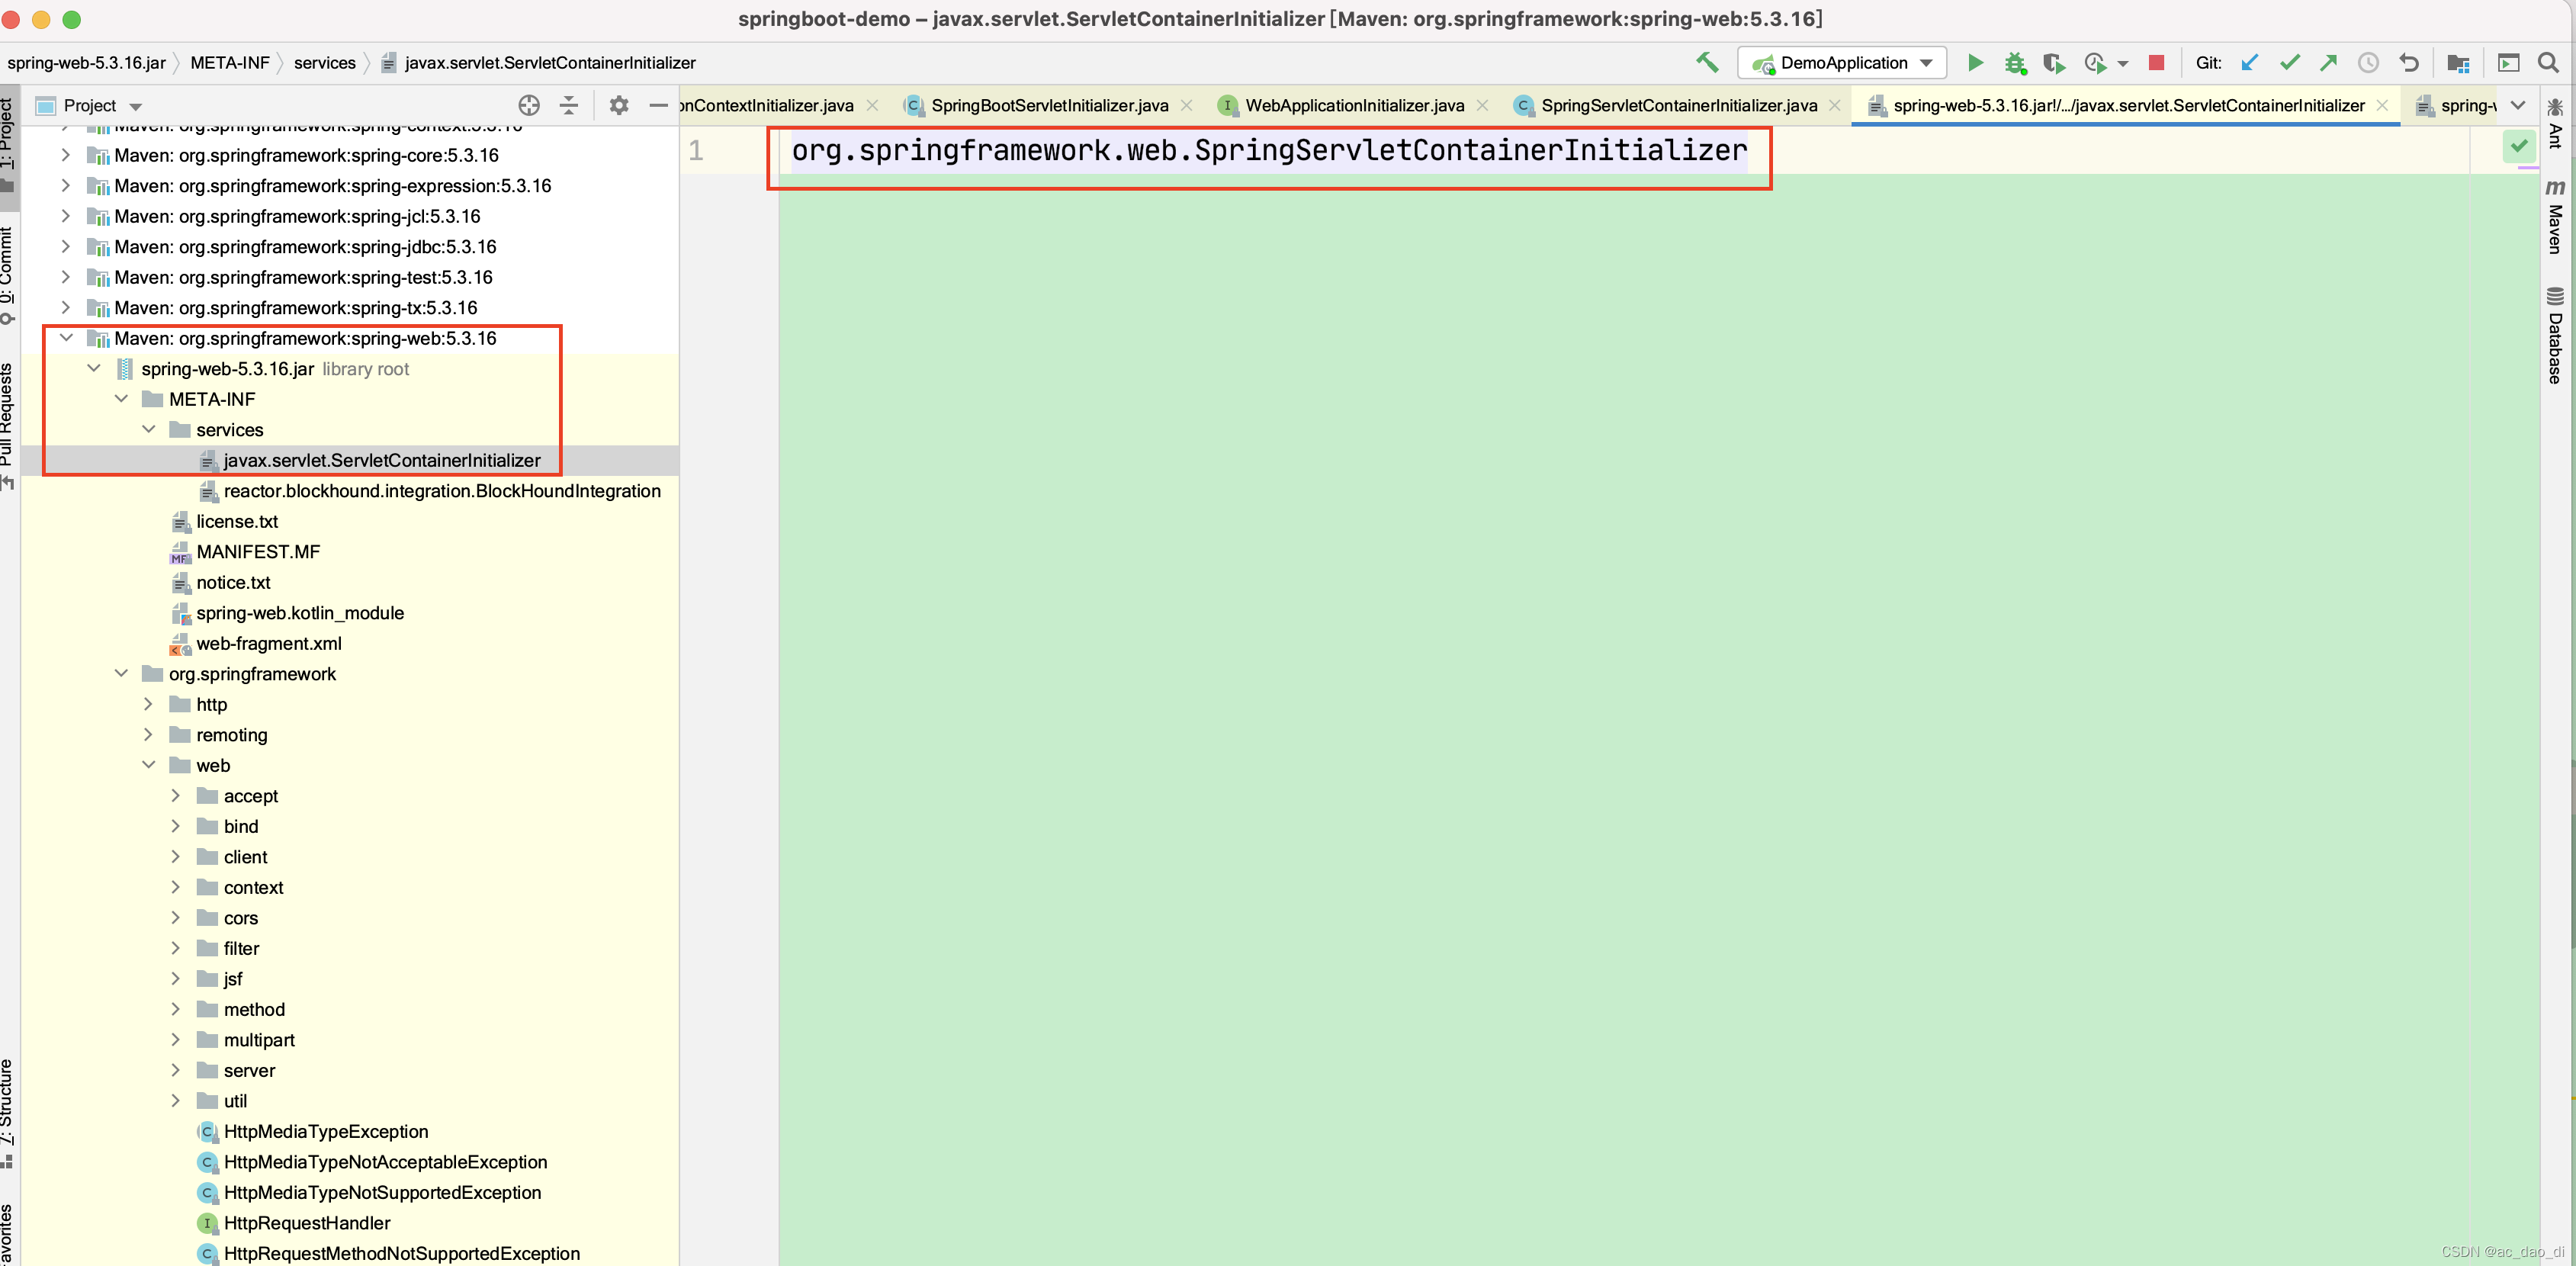2576x1266 pixels.
Task: Click Git update project arrow
Action: click(x=2250, y=62)
